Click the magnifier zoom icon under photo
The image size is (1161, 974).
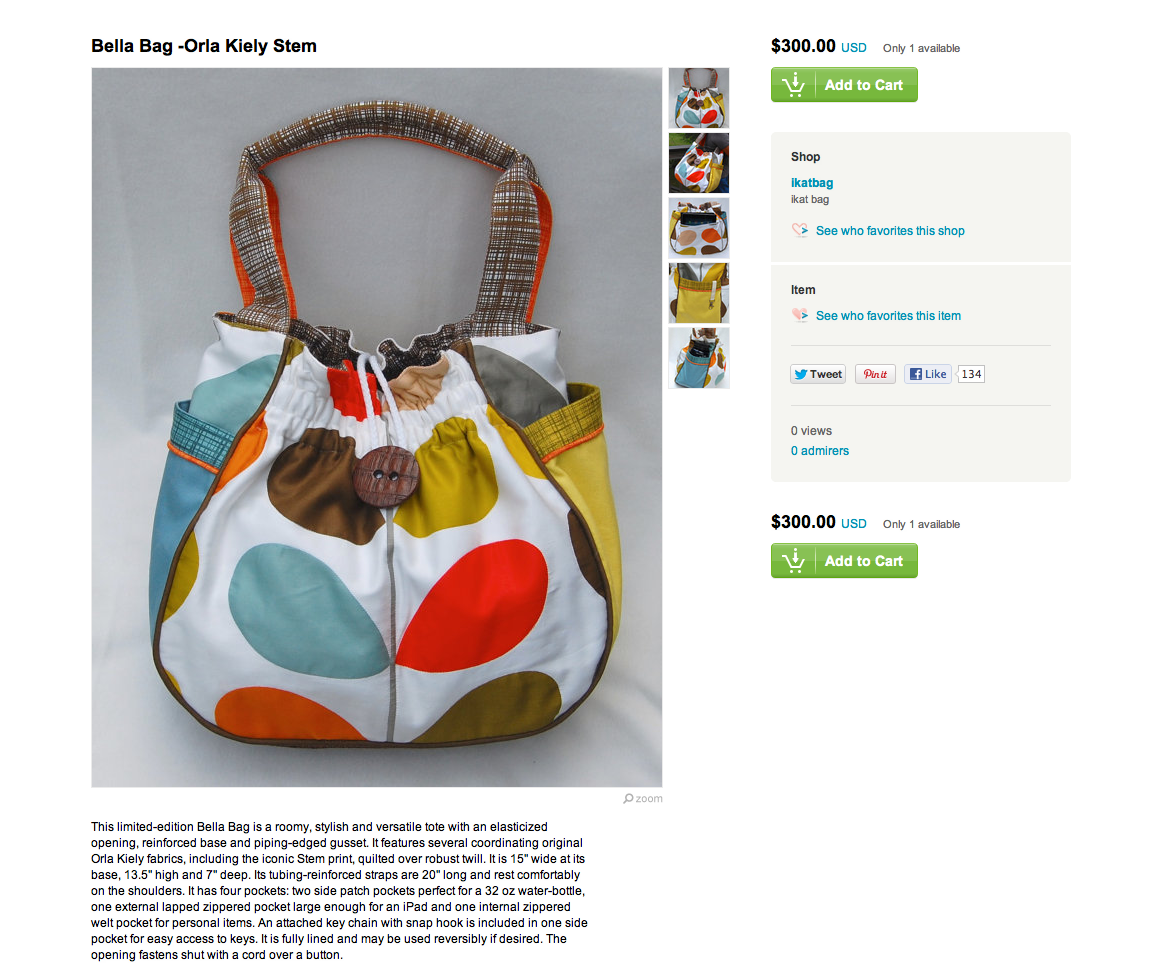point(628,798)
